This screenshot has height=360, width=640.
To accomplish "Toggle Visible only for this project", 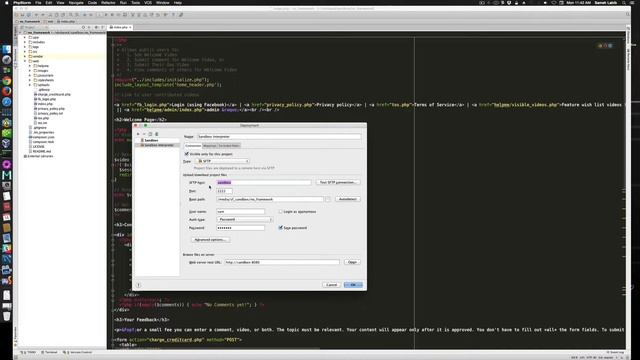I will (187, 154).
